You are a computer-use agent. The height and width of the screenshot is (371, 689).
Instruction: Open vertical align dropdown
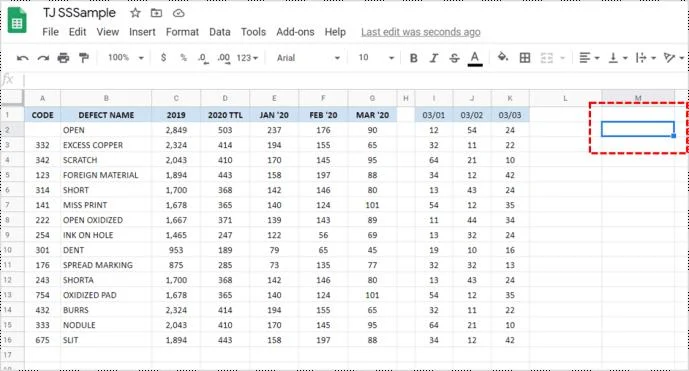pos(617,58)
